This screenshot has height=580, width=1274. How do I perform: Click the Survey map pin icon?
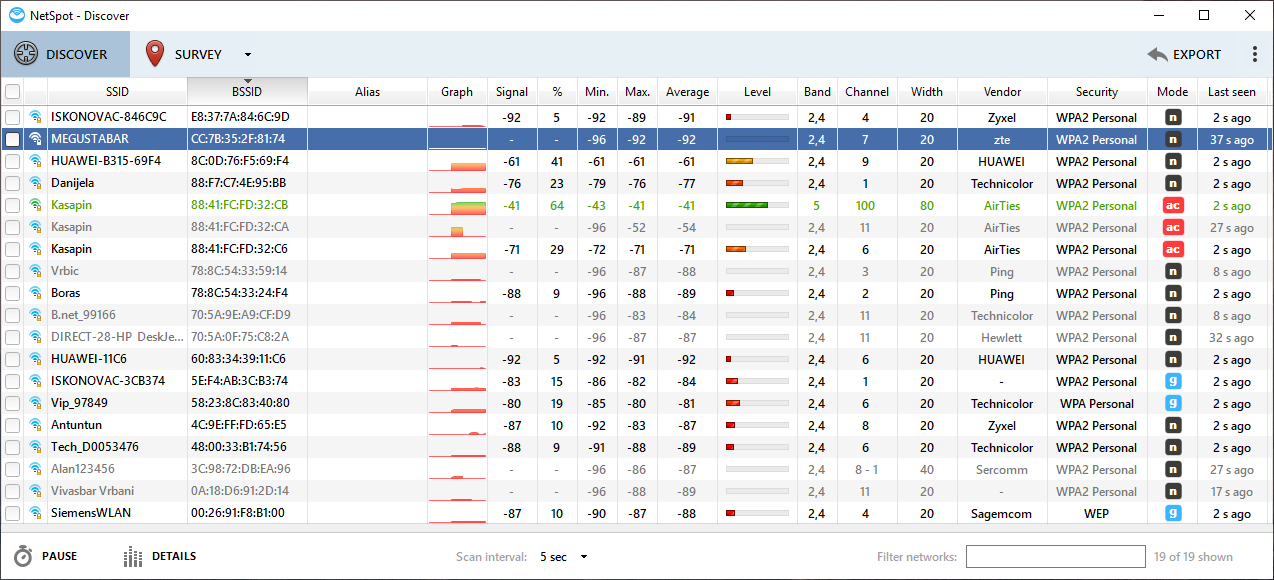pyautogui.click(x=154, y=54)
